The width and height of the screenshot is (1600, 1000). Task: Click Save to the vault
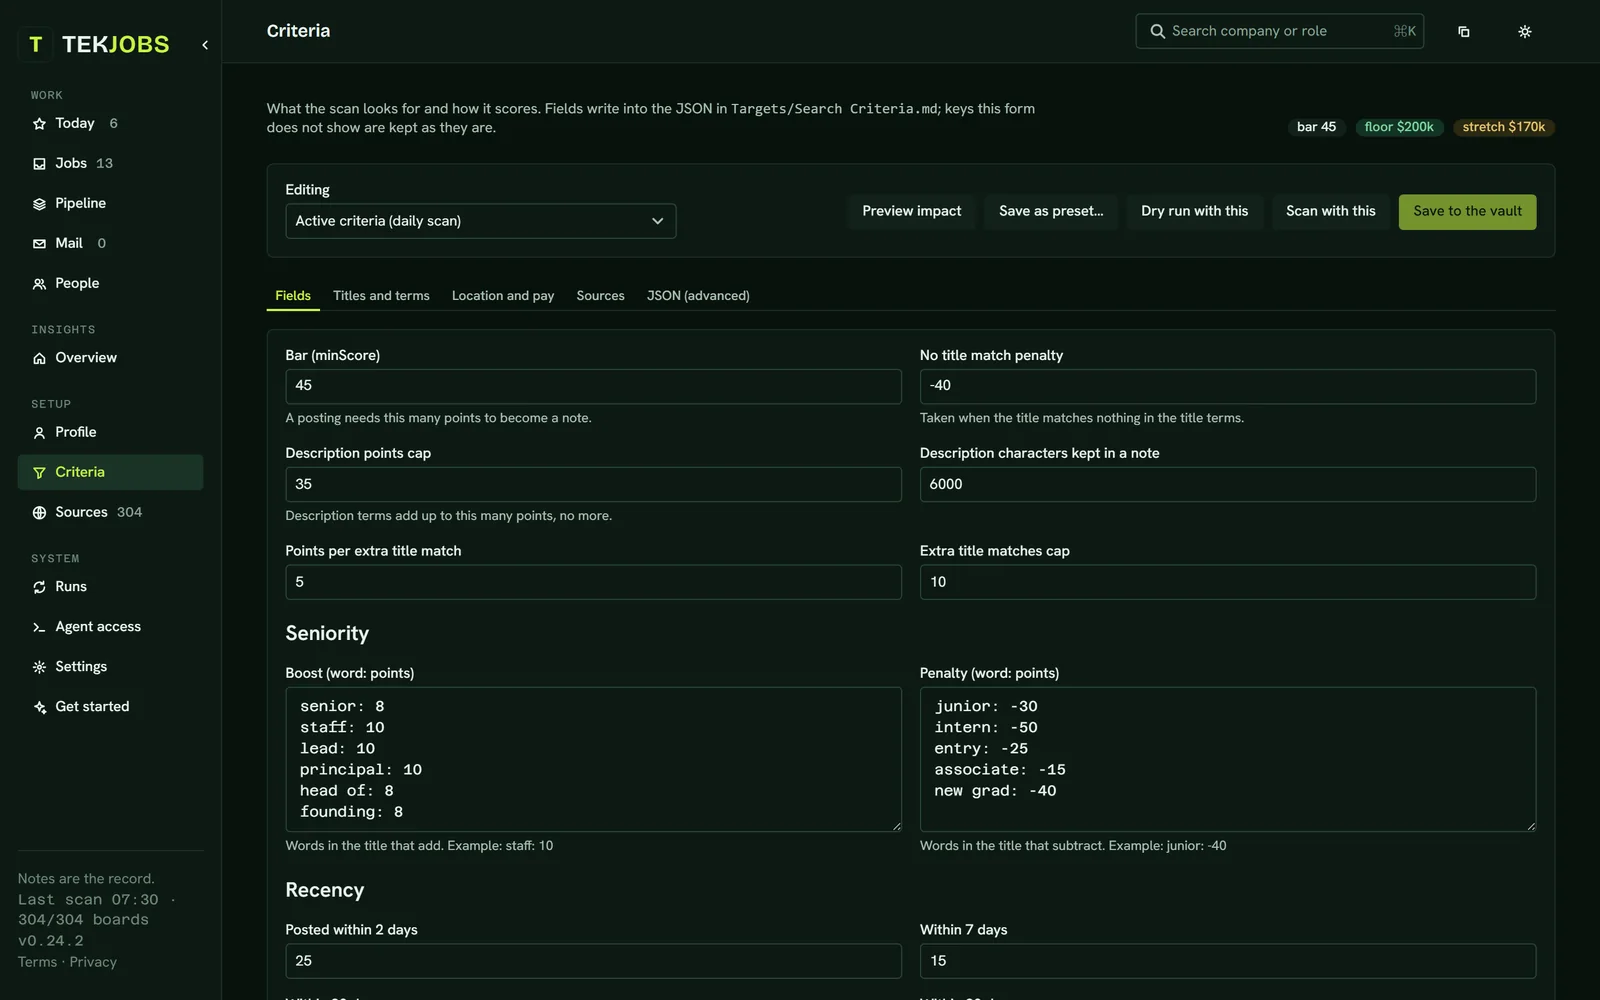click(1467, 211)
